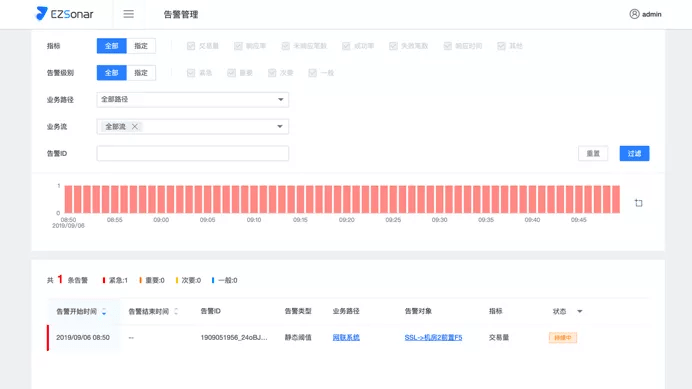
Task: Toggle the 紧急 alert level checkbox
Action: [x=191, y=73]
